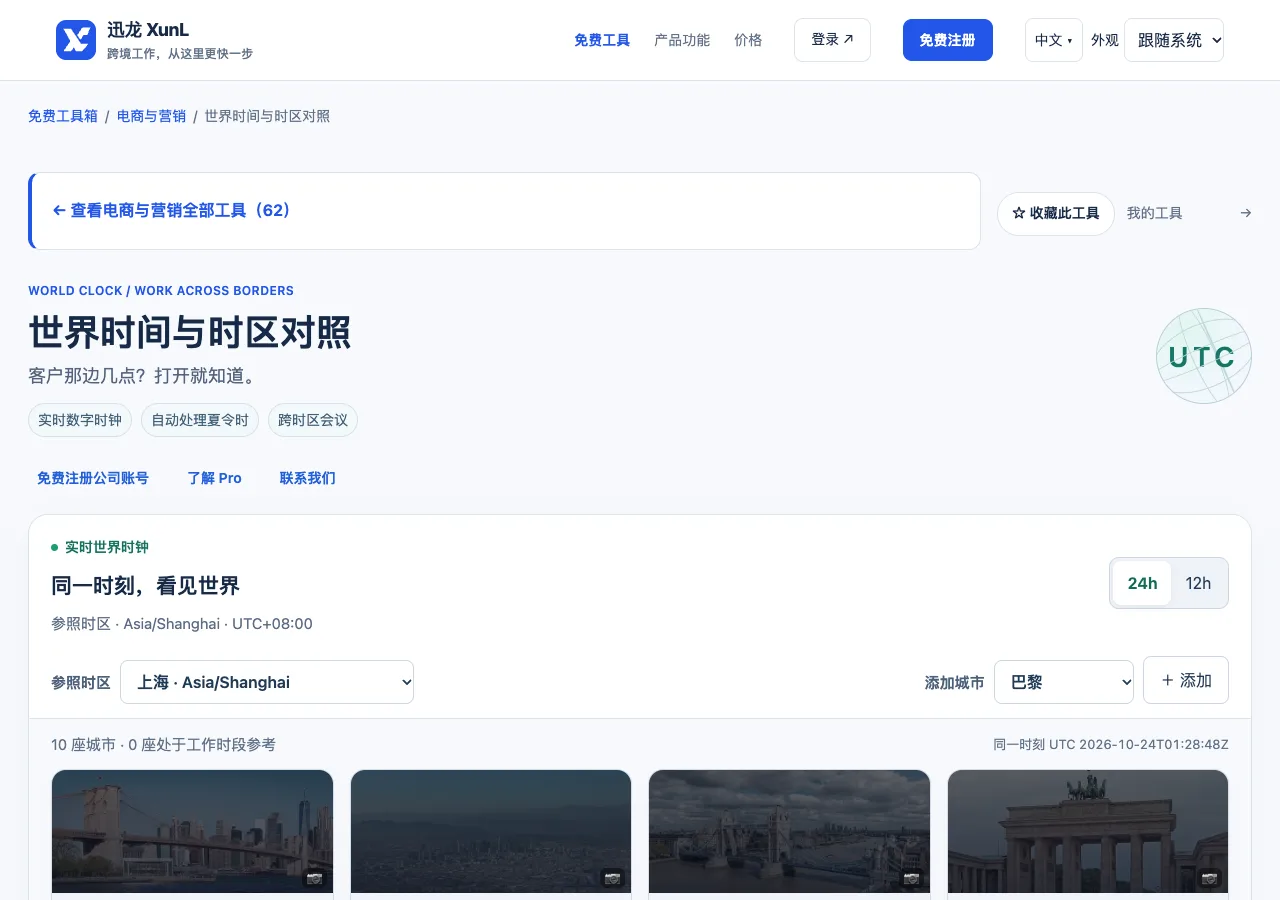Click 了解 Pro link
Image resolution: width=1280 pixels, height=900 pixels.
(214, 478)
